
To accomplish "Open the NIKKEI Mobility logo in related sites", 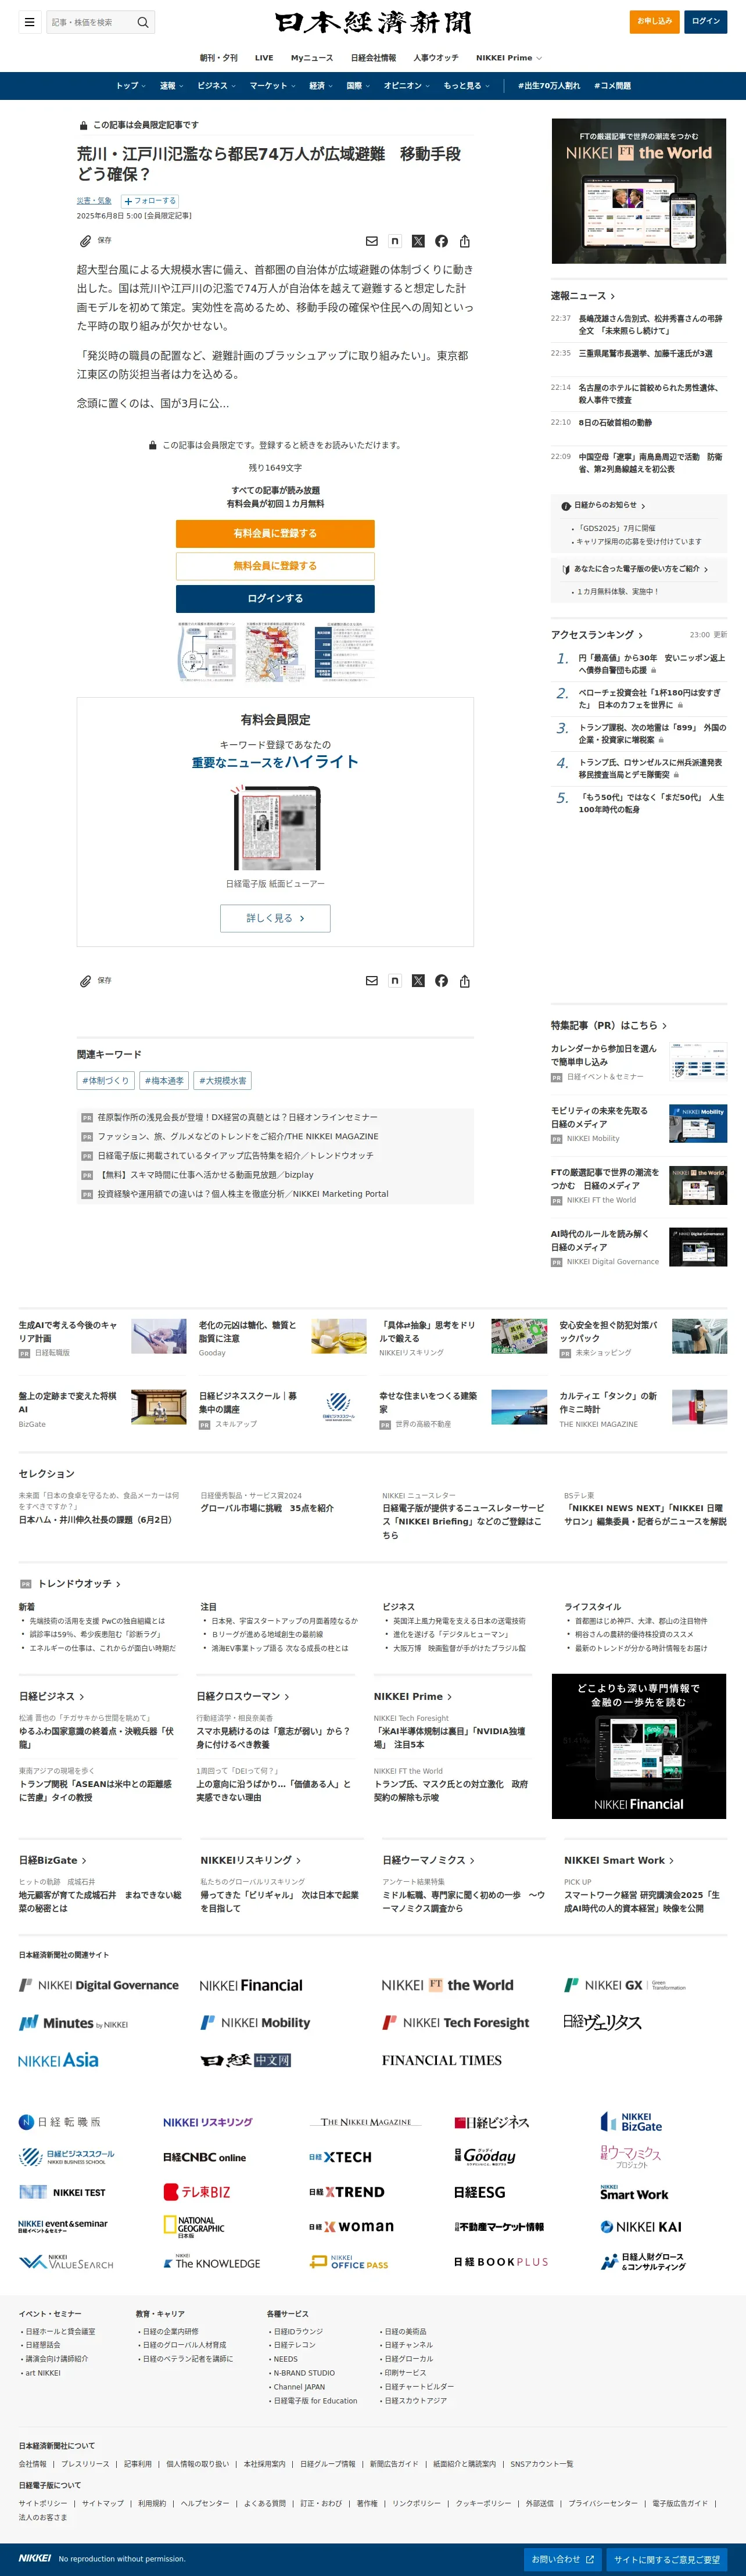I will point(255,2023).
